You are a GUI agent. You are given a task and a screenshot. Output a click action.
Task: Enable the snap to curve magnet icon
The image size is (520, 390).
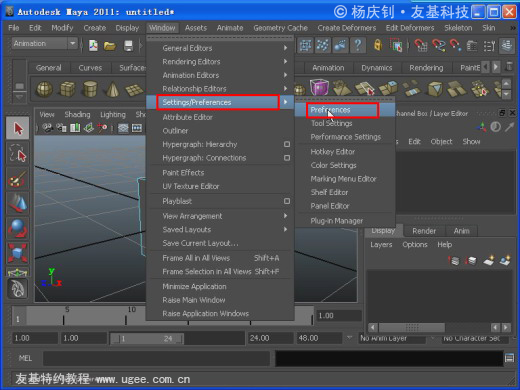(438, 45)
